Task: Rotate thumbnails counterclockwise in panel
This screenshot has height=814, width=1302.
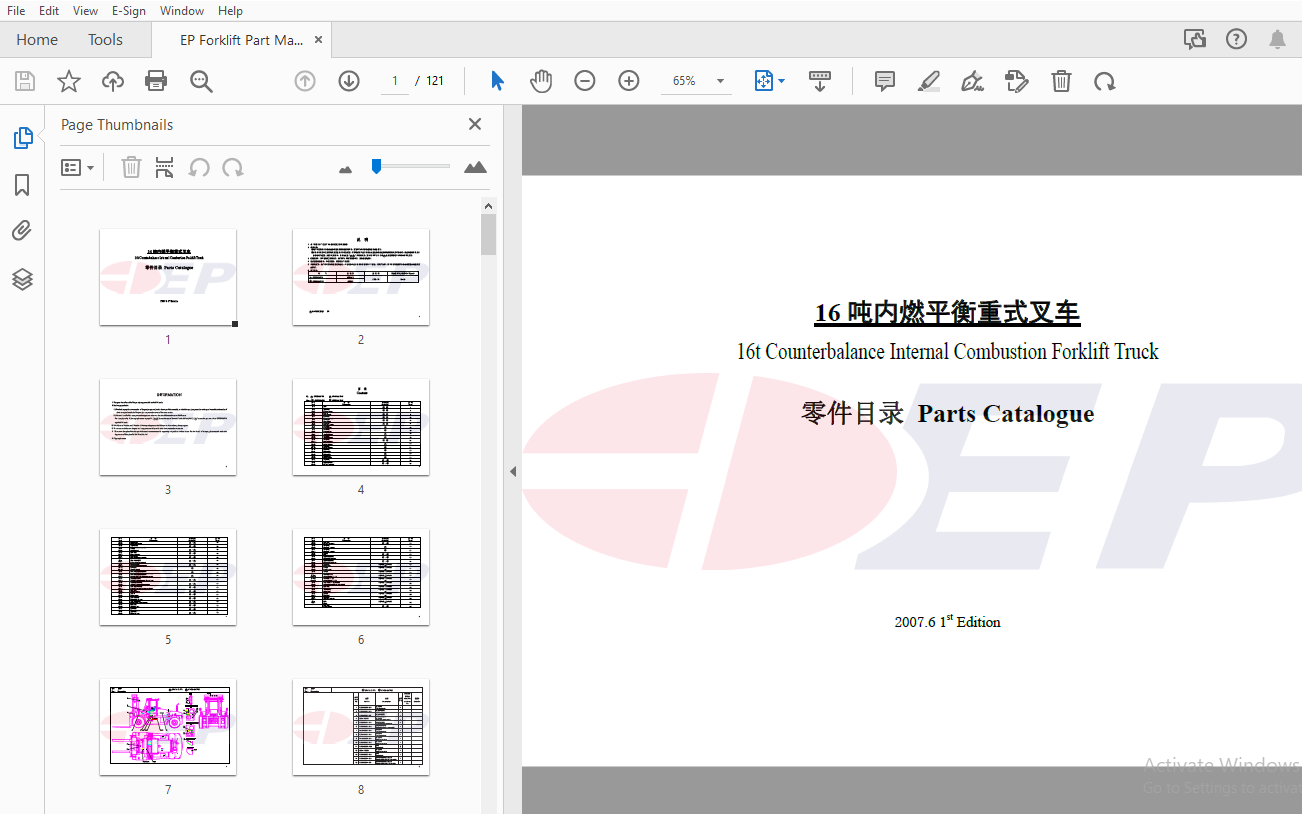Action: tap(199, 167)
